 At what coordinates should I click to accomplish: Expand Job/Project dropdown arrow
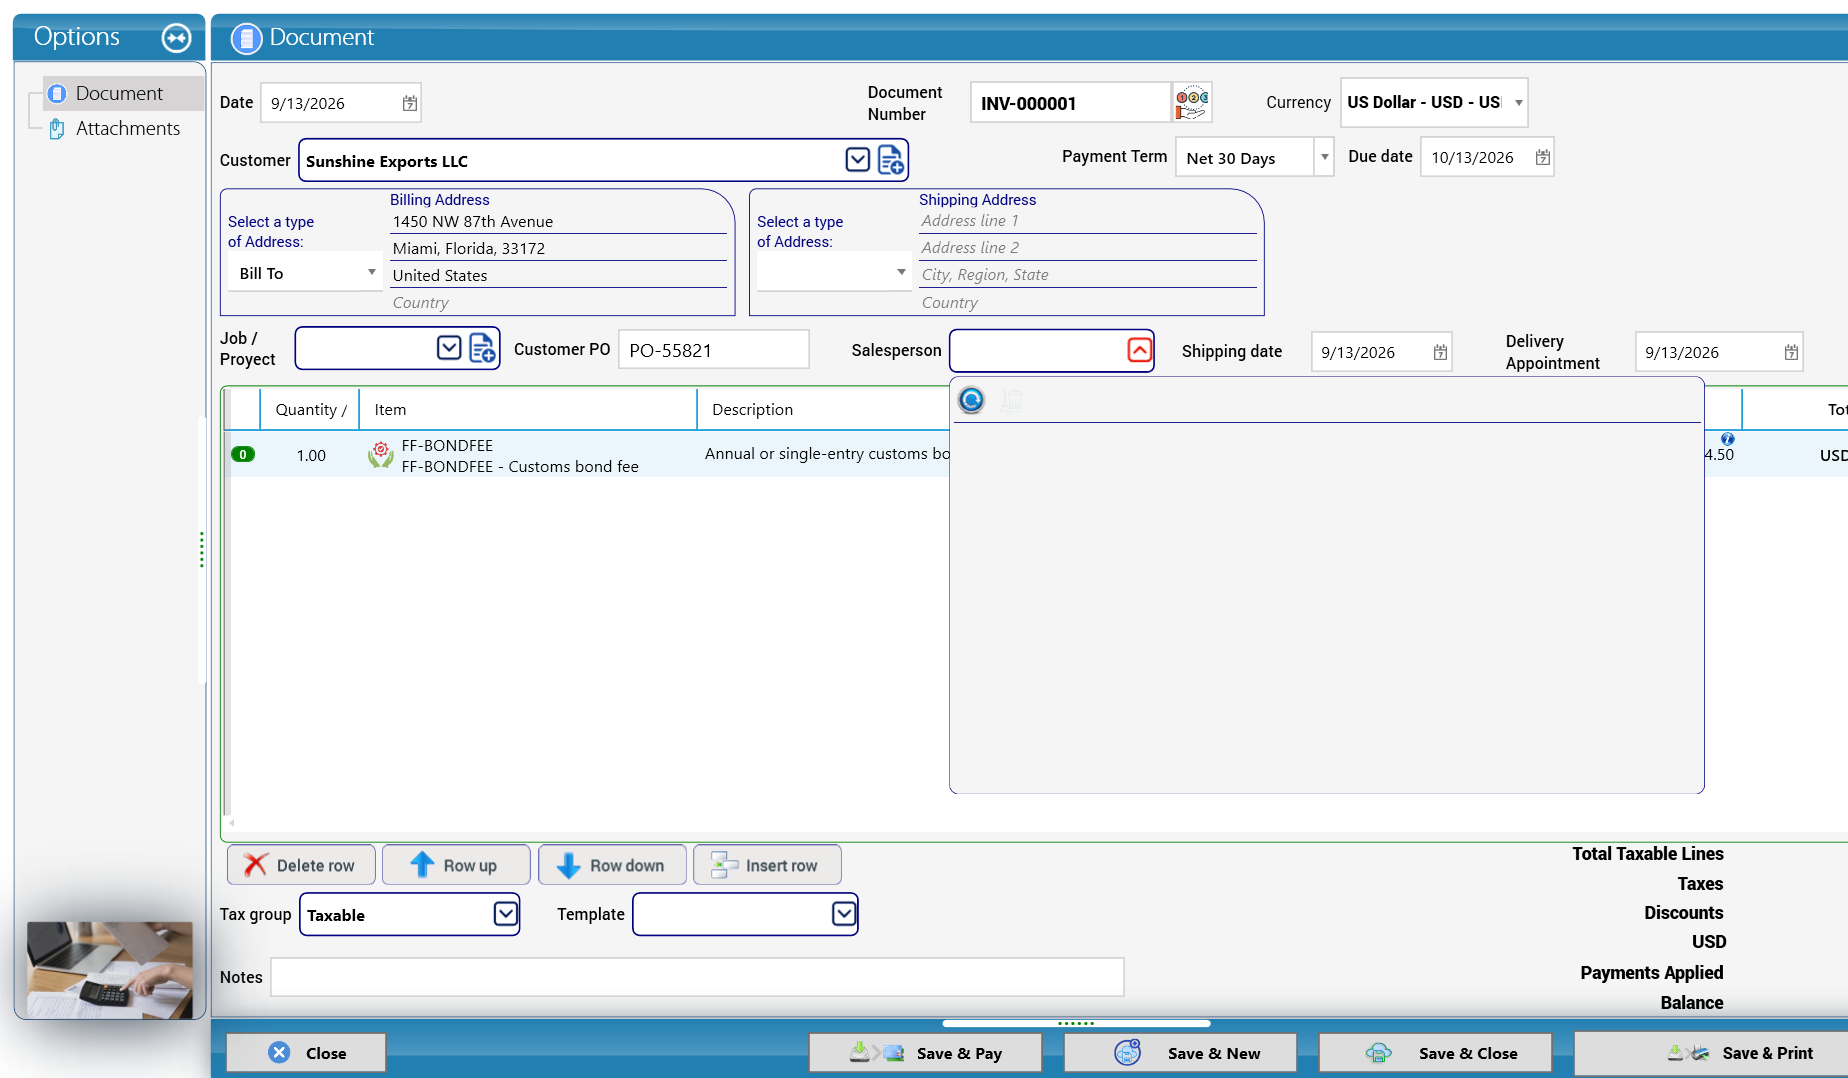(449, 347)
